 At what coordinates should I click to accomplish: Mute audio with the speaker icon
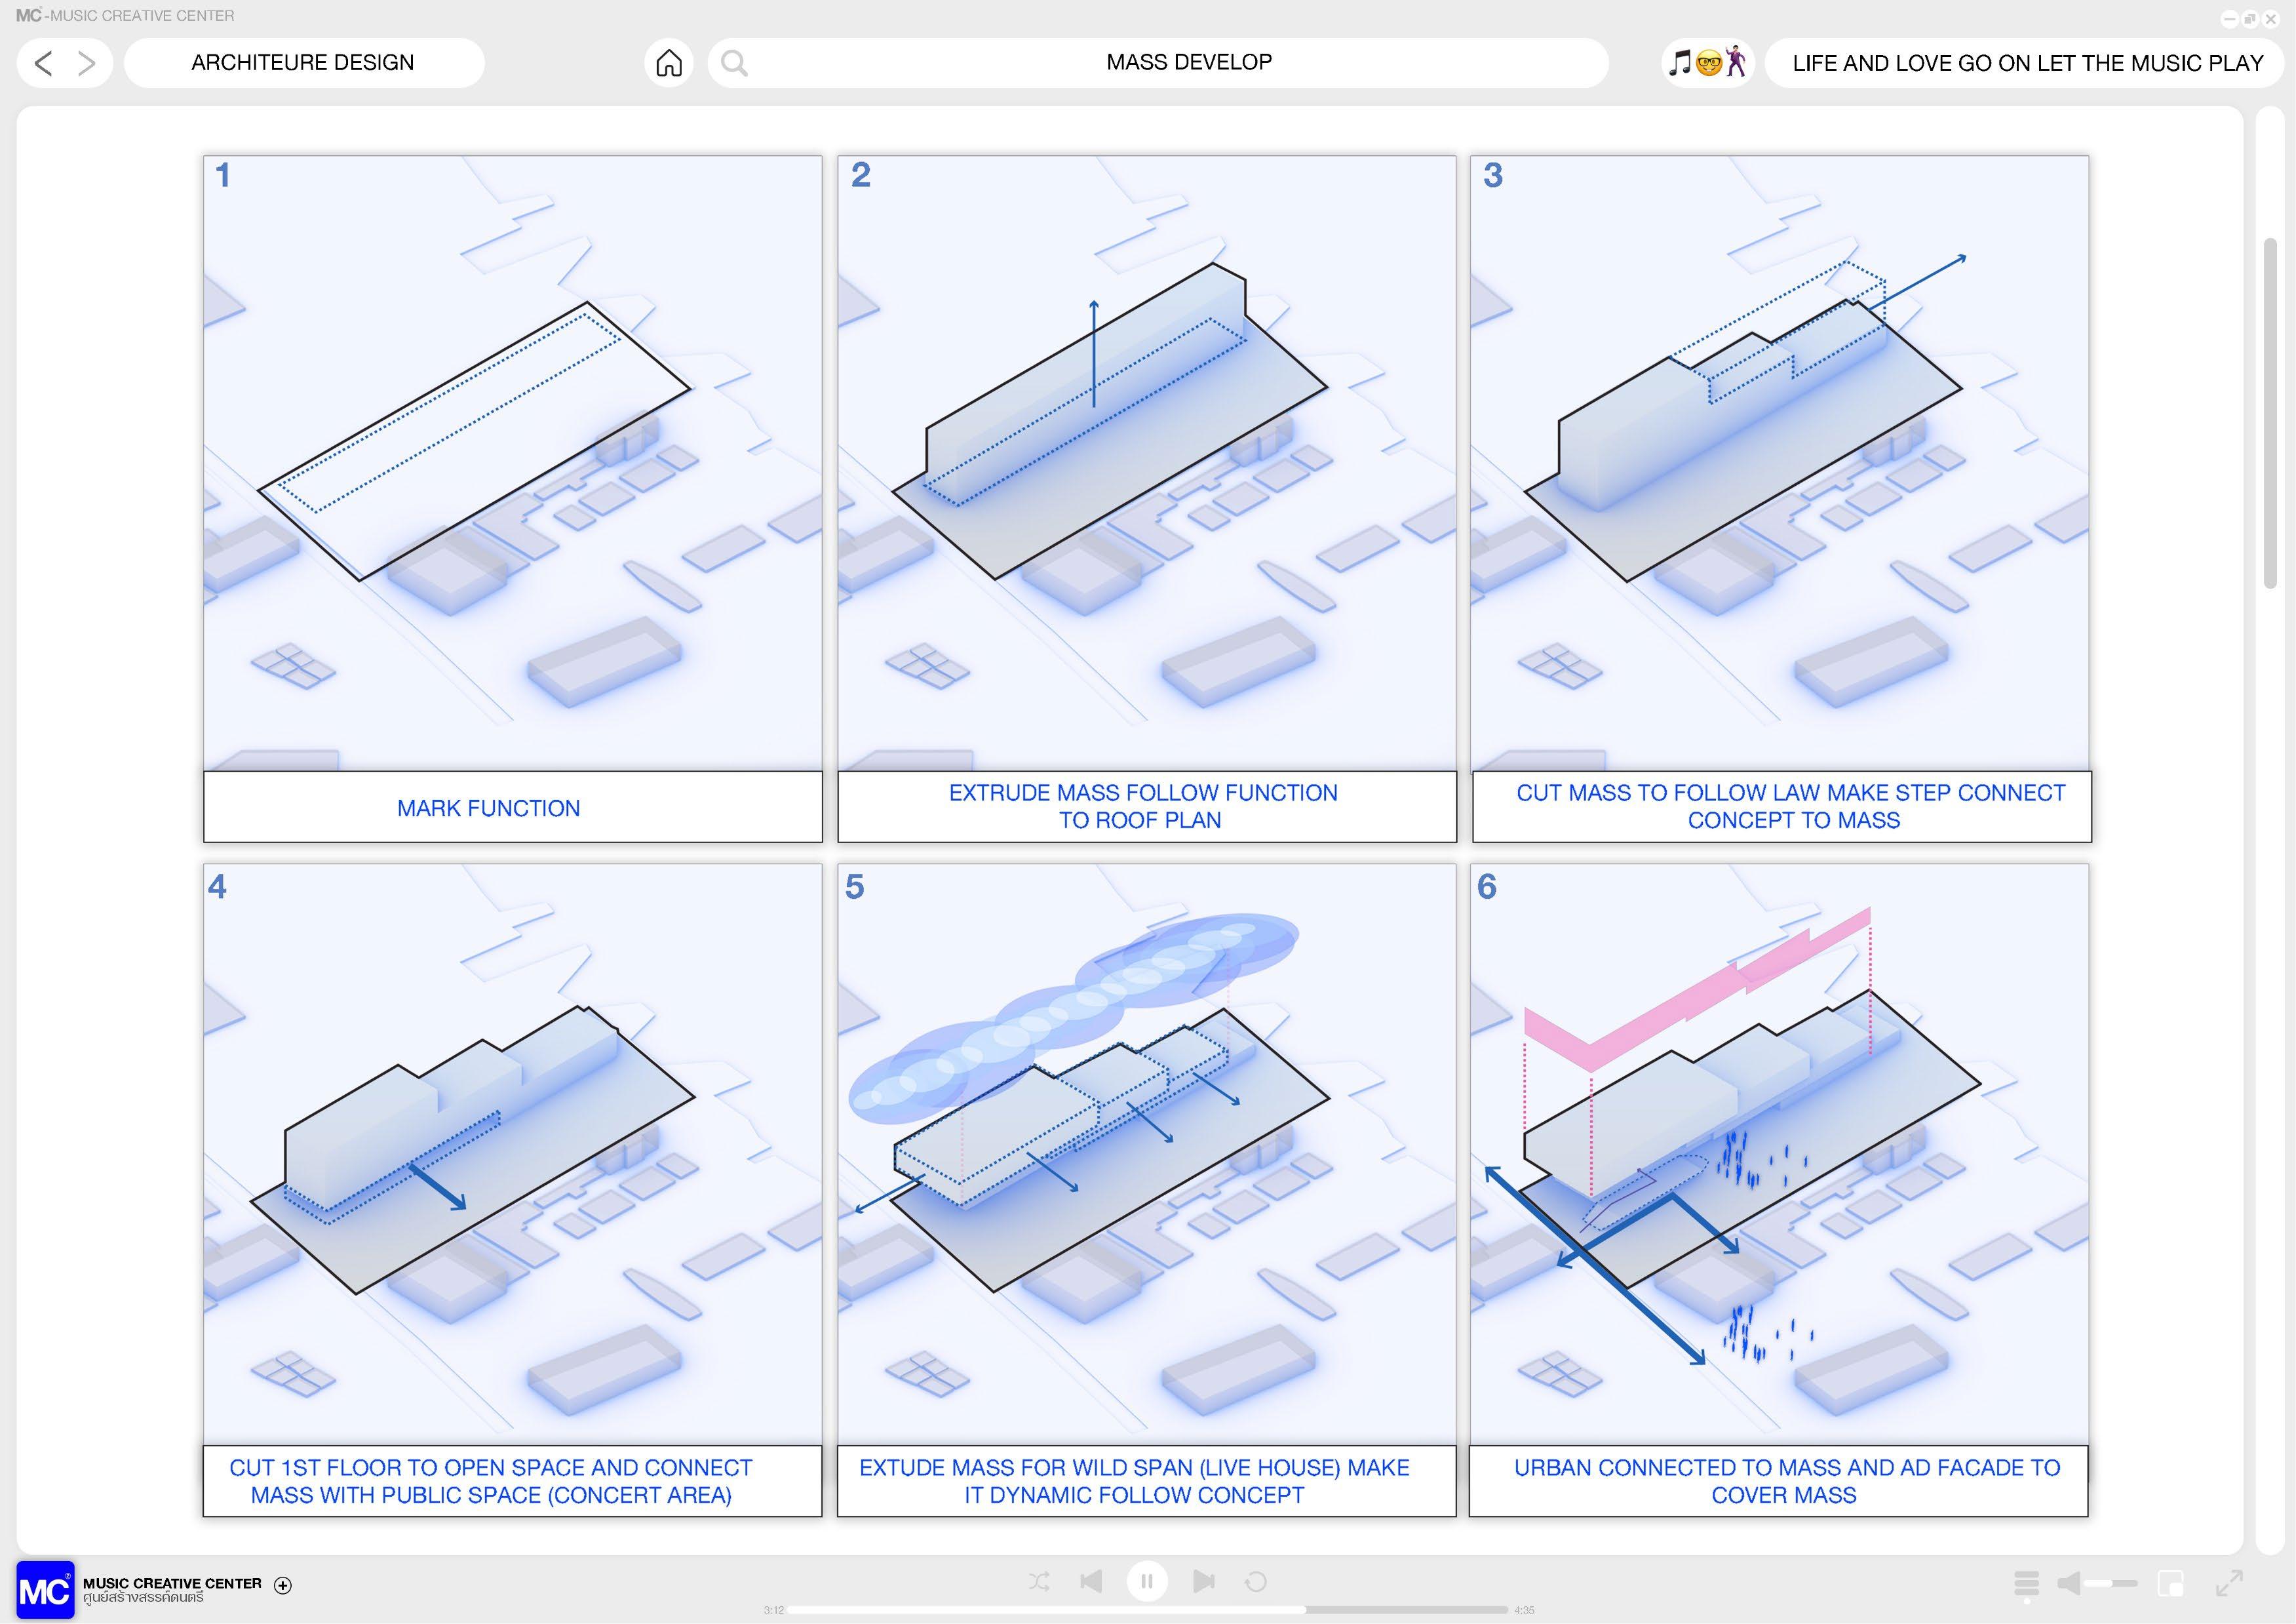click(x=2069, y=1583)
